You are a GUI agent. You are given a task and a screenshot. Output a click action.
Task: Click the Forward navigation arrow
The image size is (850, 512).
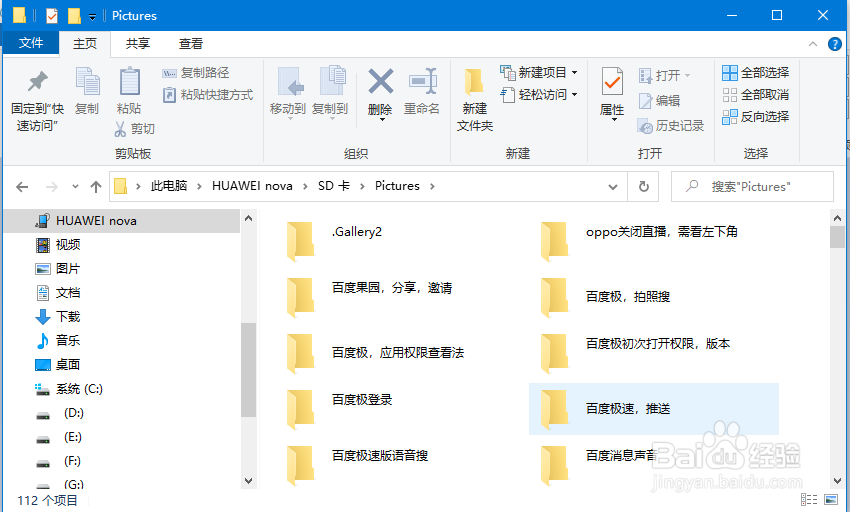coord(51,187)
